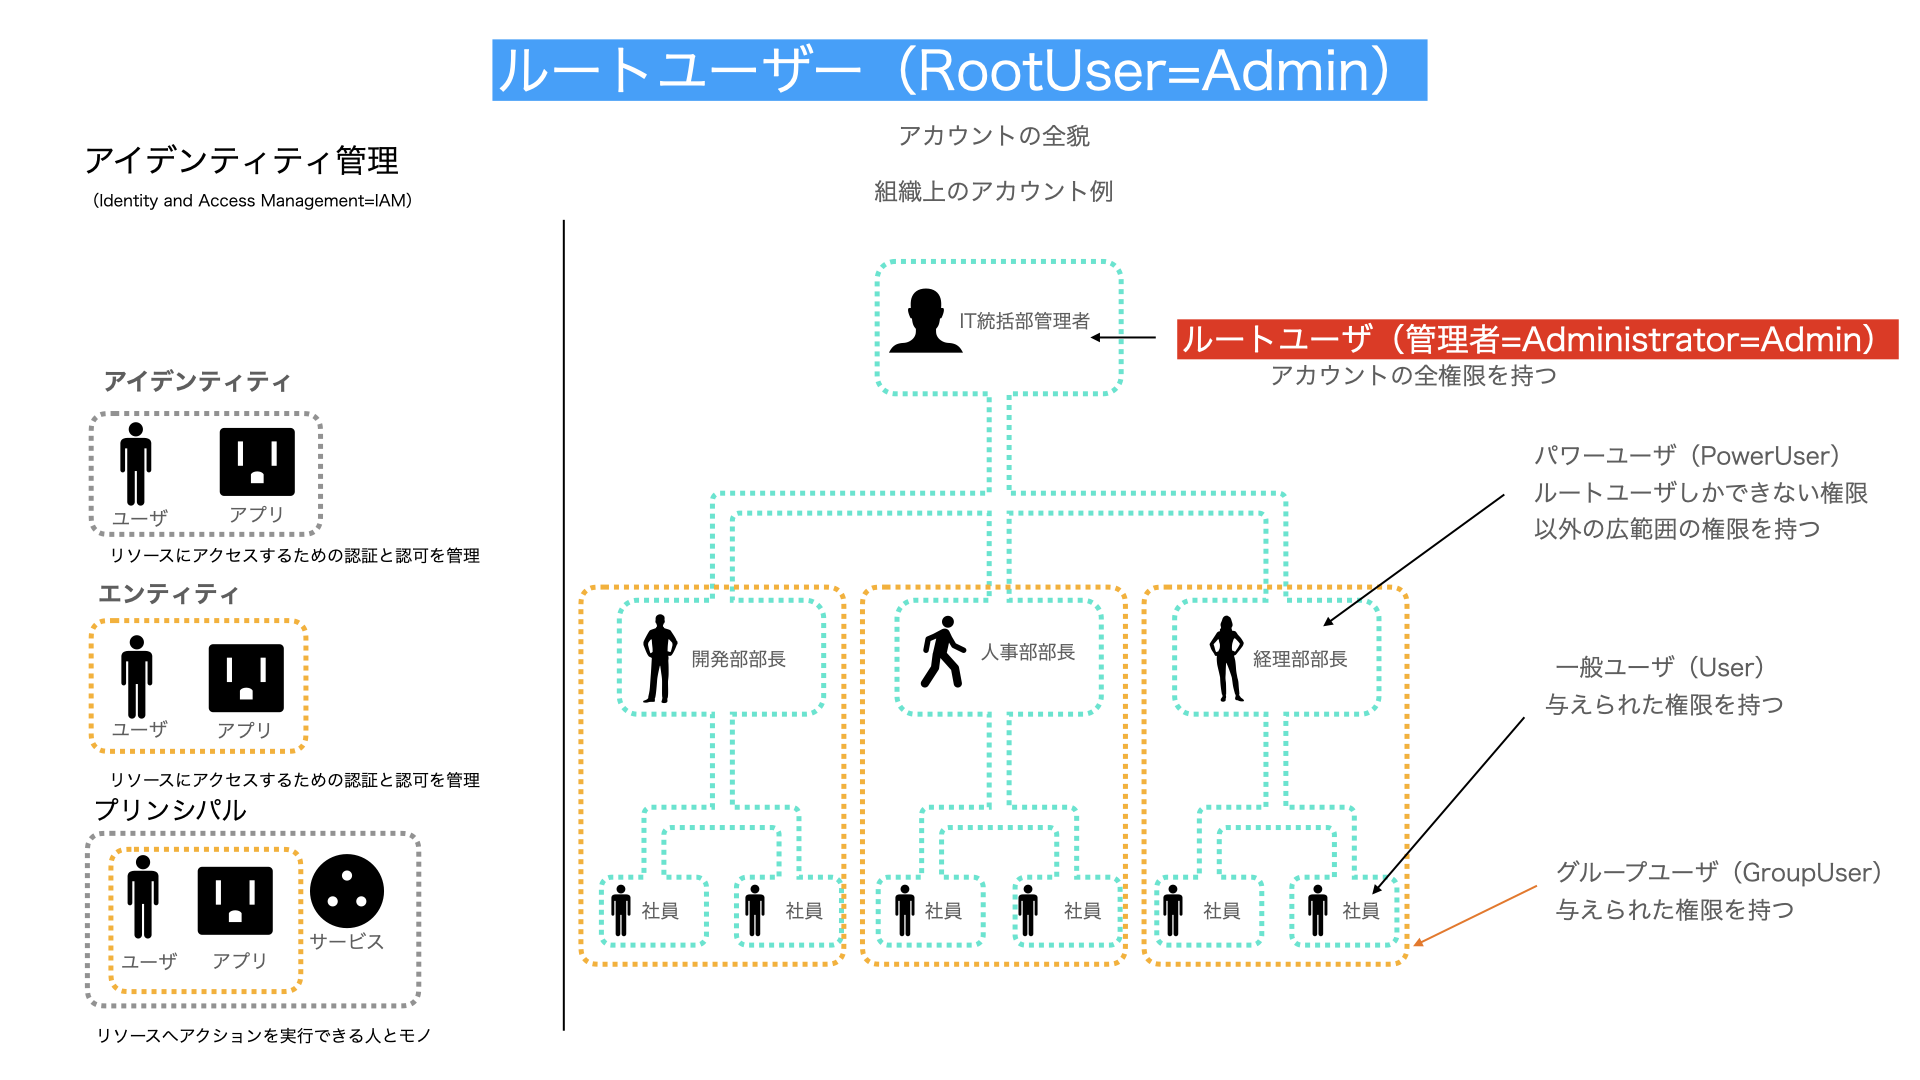1920x1080 pixels.
Task: Select the caption リソースへアクションを実行できる人とモノ
Action: click(x=263, y=1036)
